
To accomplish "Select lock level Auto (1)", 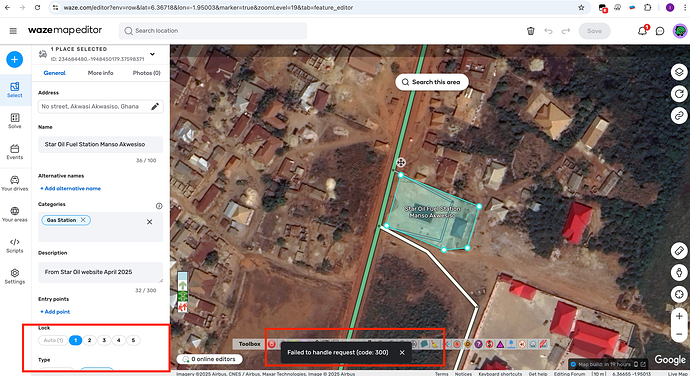I will coord(53,340).
